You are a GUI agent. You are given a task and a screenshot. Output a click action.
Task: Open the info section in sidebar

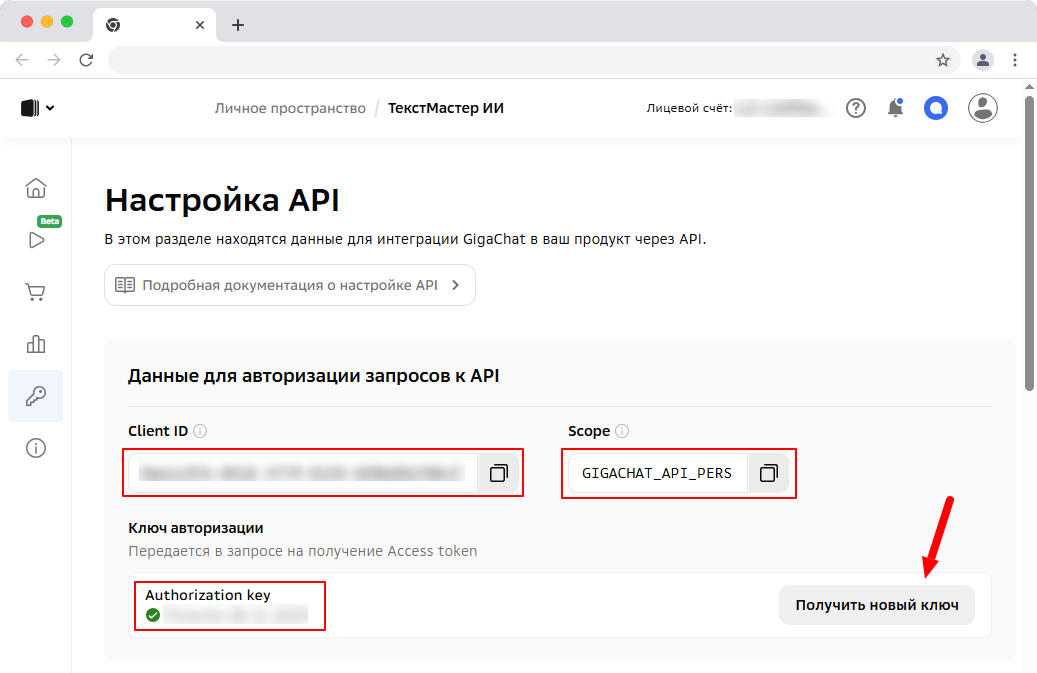[x=36, y=448]
